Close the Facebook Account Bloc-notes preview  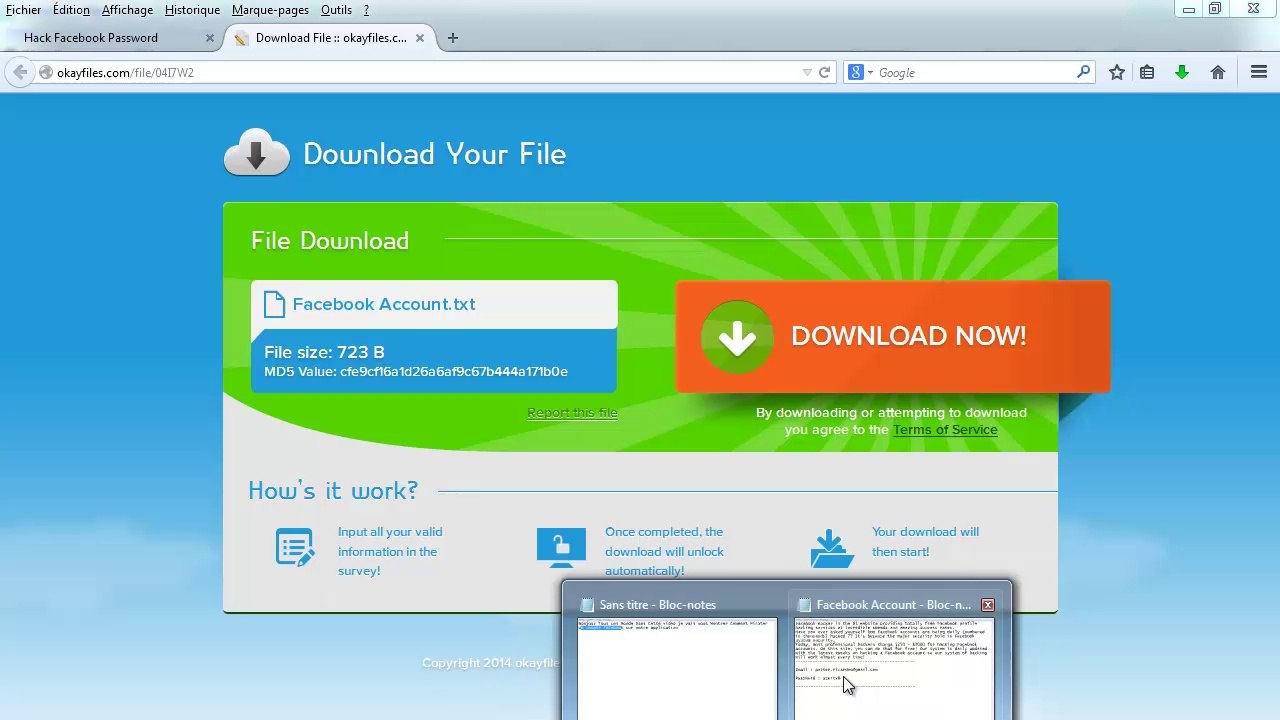(988, 605)
